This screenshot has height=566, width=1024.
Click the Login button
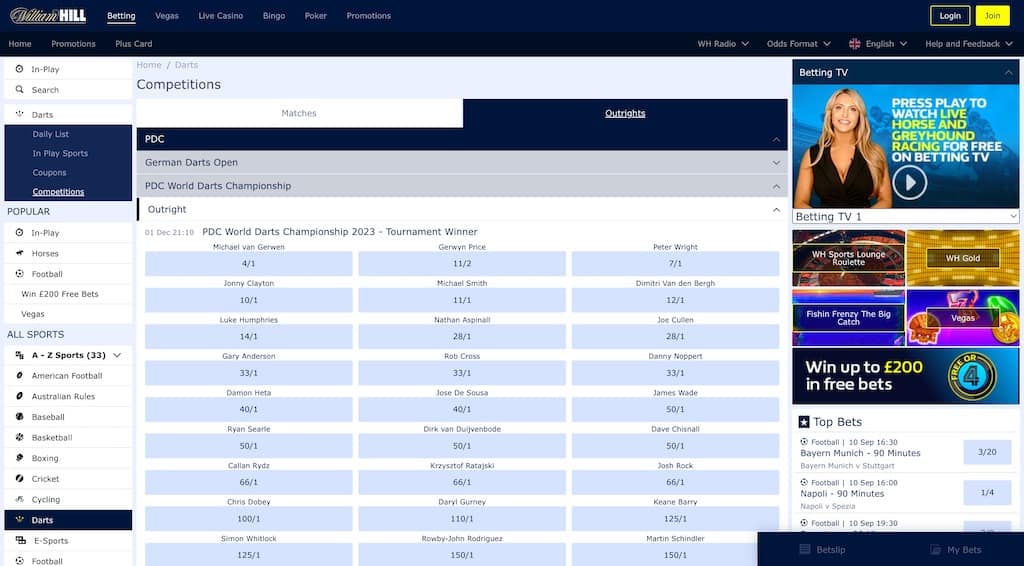coord(950,16)
